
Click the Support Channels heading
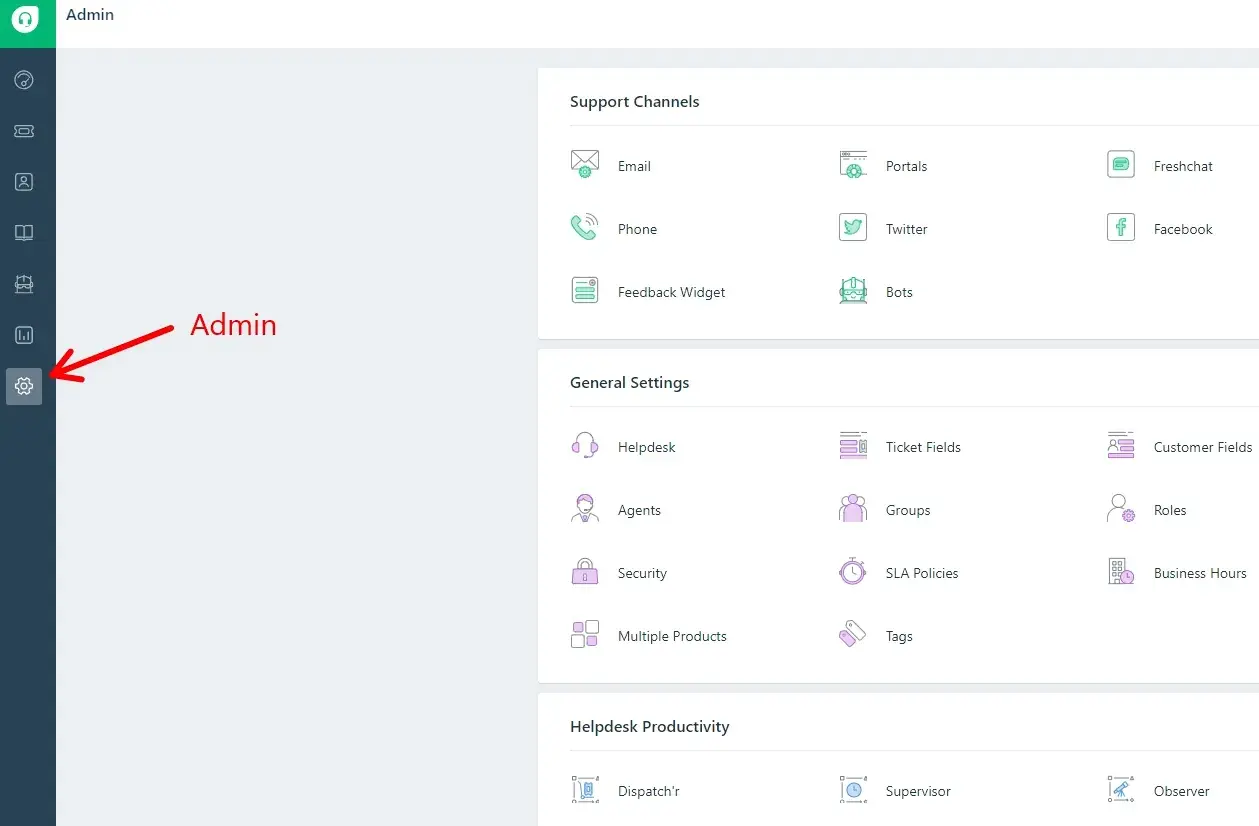click(x=634, y=102)
